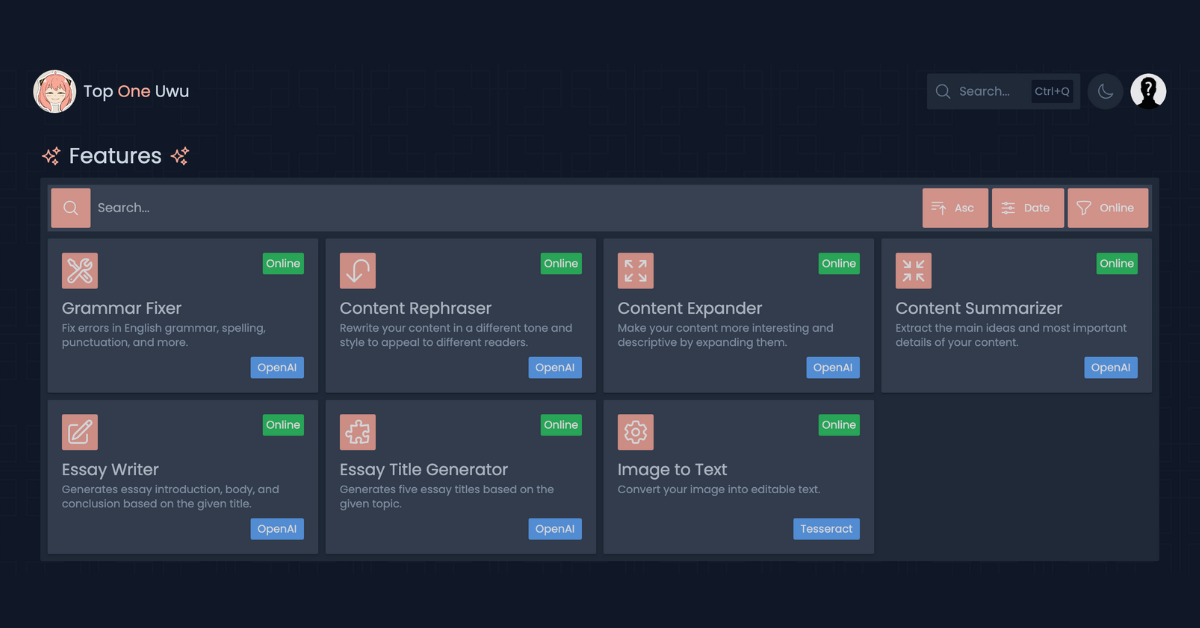Image resolution: width=1200 pixels, height=628 pixels.
Task: Click the Image to Text gear icon
Action: coord(636,432)
